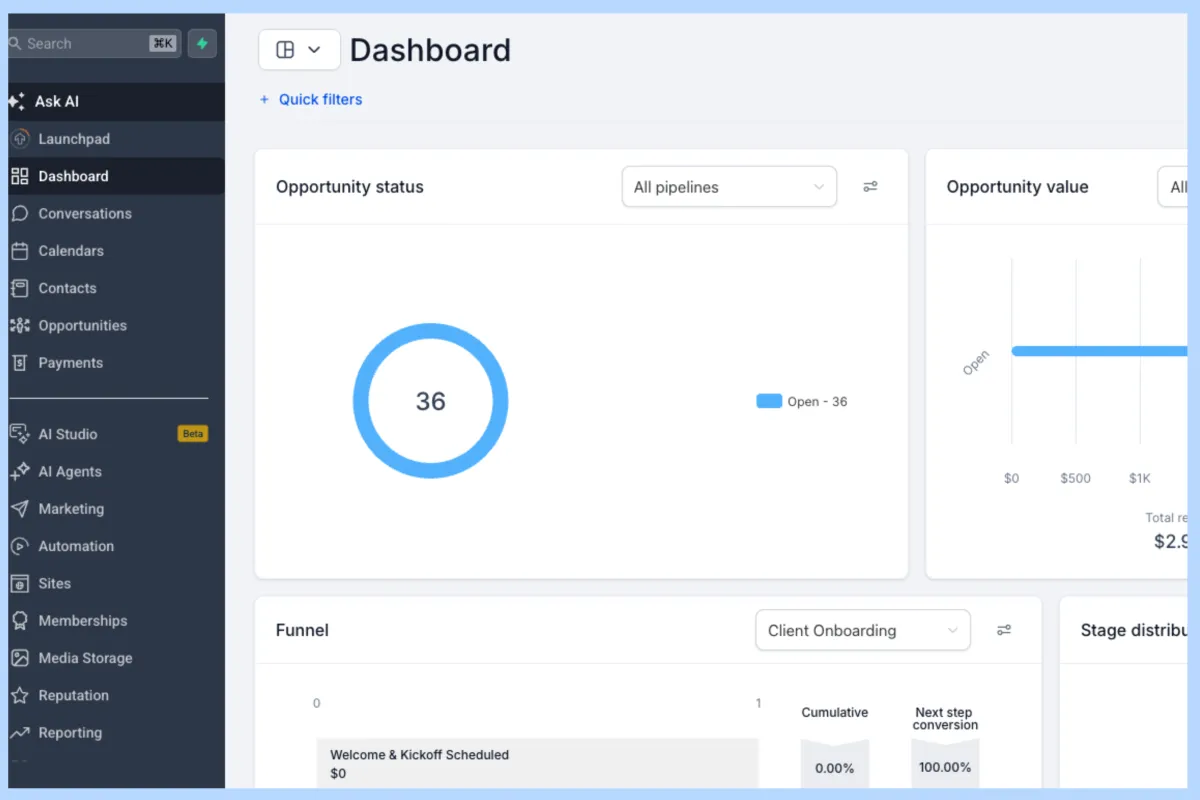Screen dimensions: 1200x800
Task: Click the Marketing paper plane icon
Action: tap(19, 509)
